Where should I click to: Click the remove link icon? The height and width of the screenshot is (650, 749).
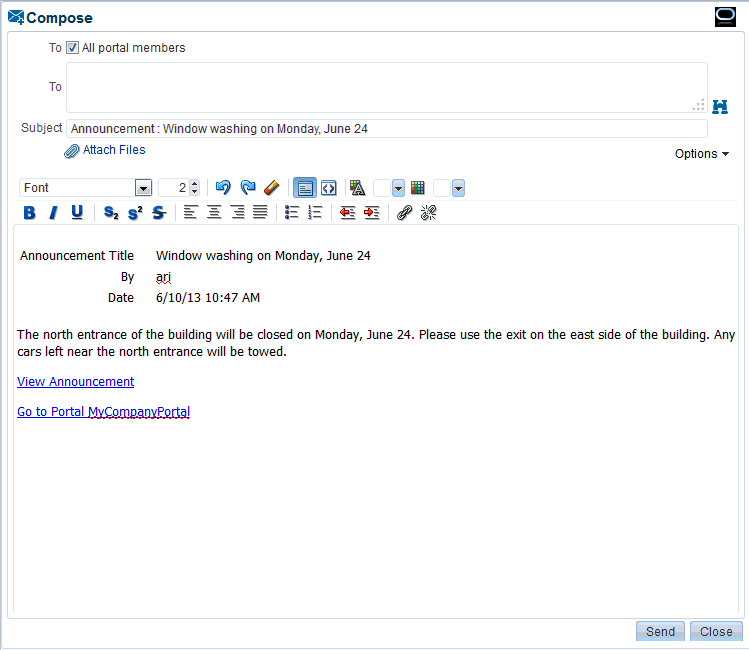coord(428,213)
